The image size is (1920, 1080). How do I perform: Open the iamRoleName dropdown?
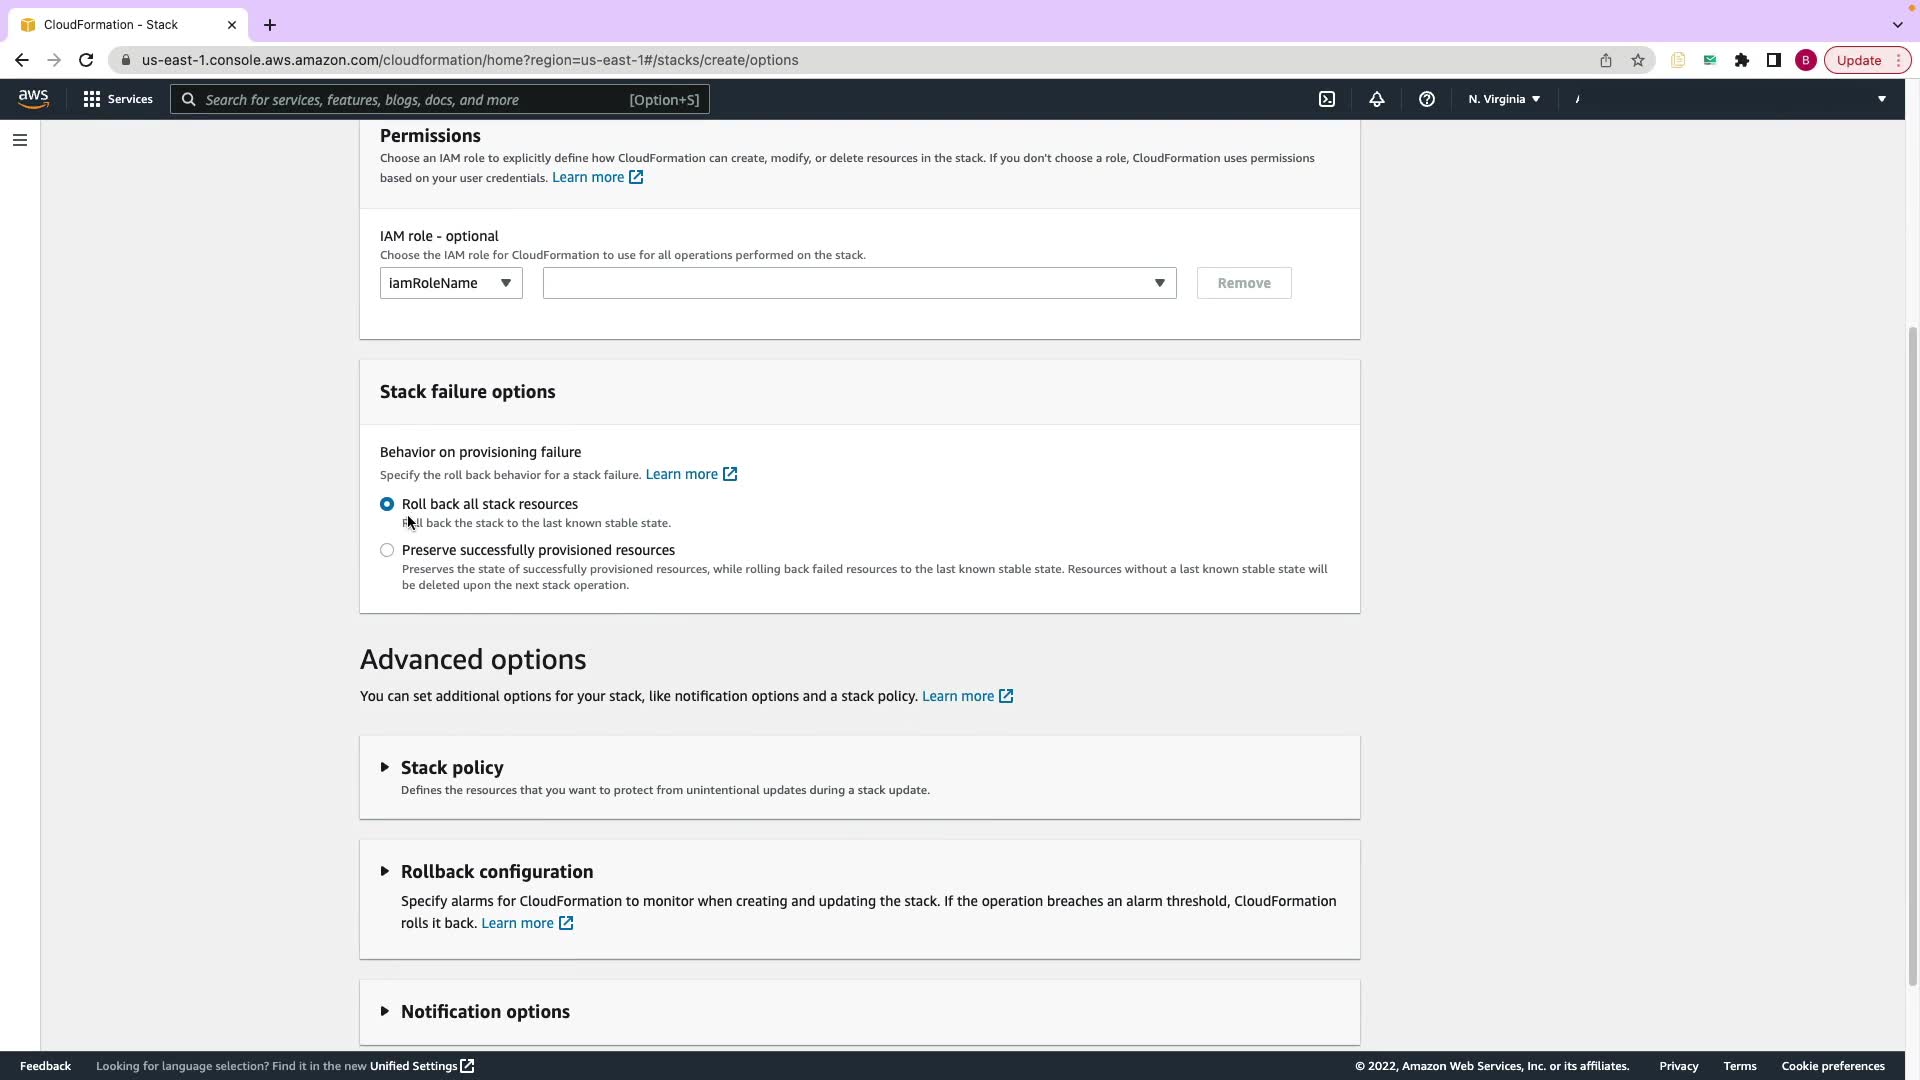[x=451, y=283]
